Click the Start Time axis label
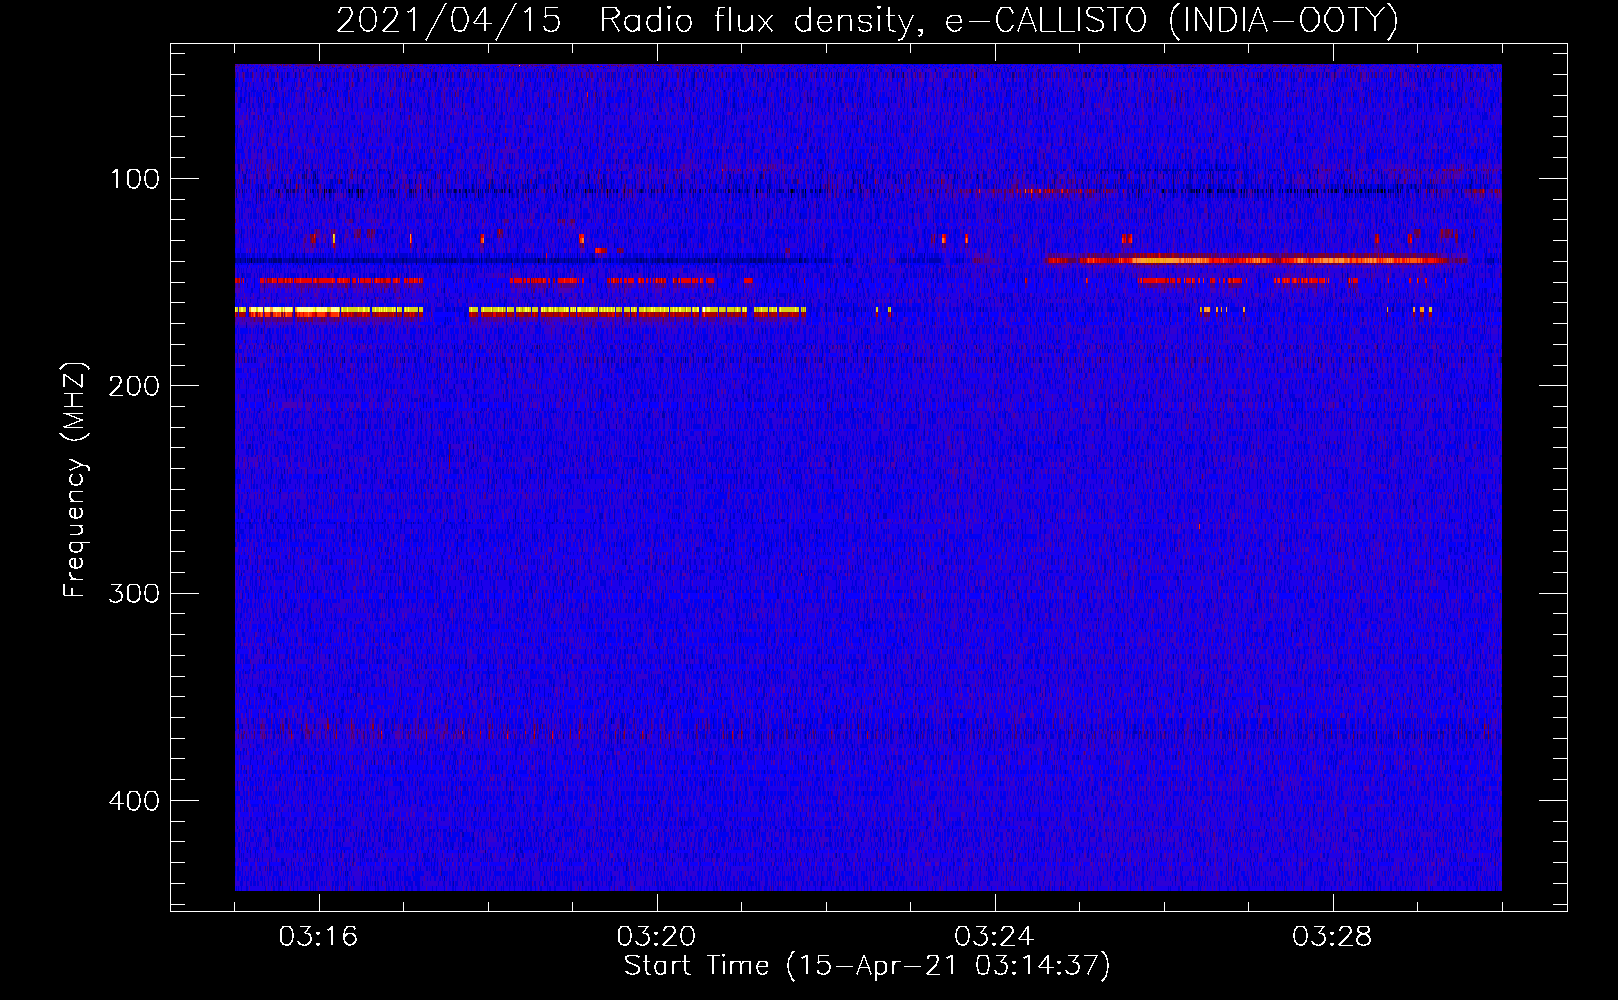This screenshot has height=1000, width=1618. coord(867,966)
